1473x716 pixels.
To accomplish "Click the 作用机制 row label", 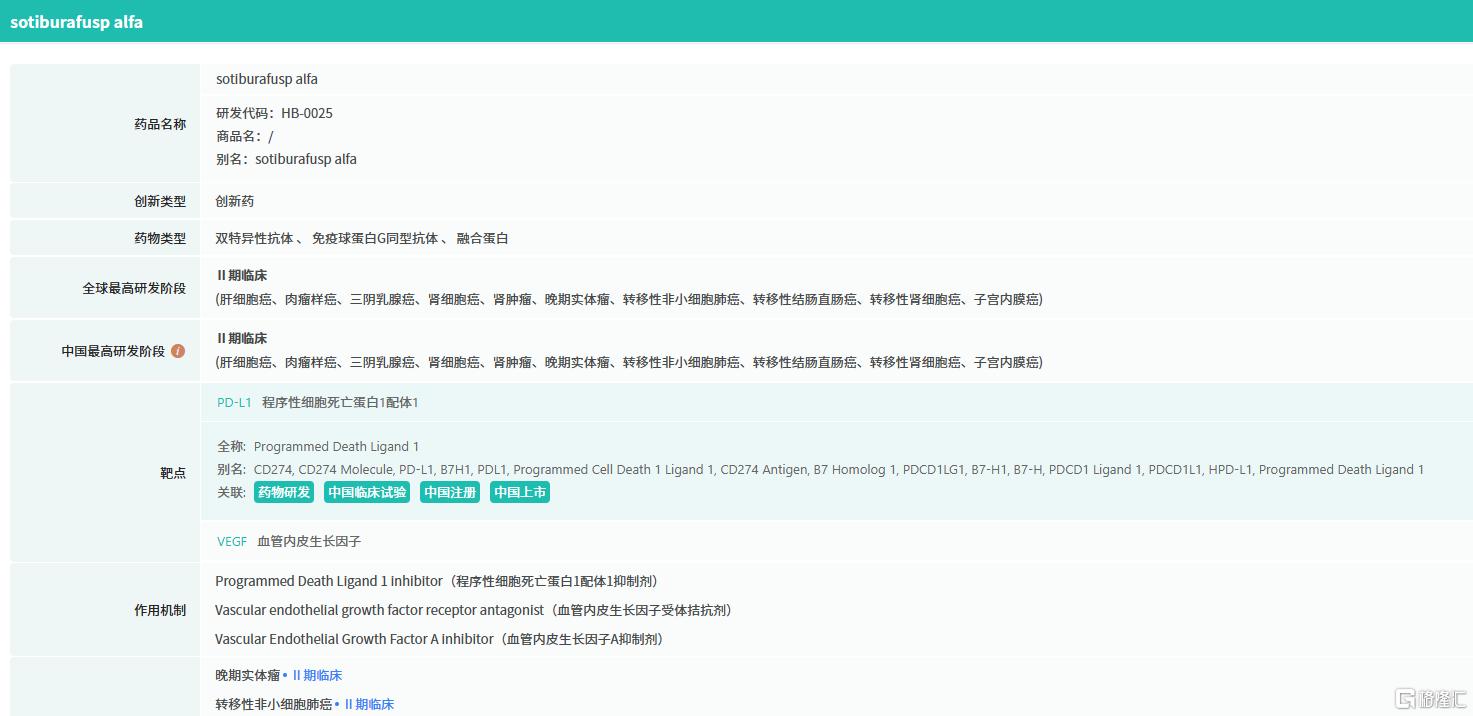I will [160, 610].
